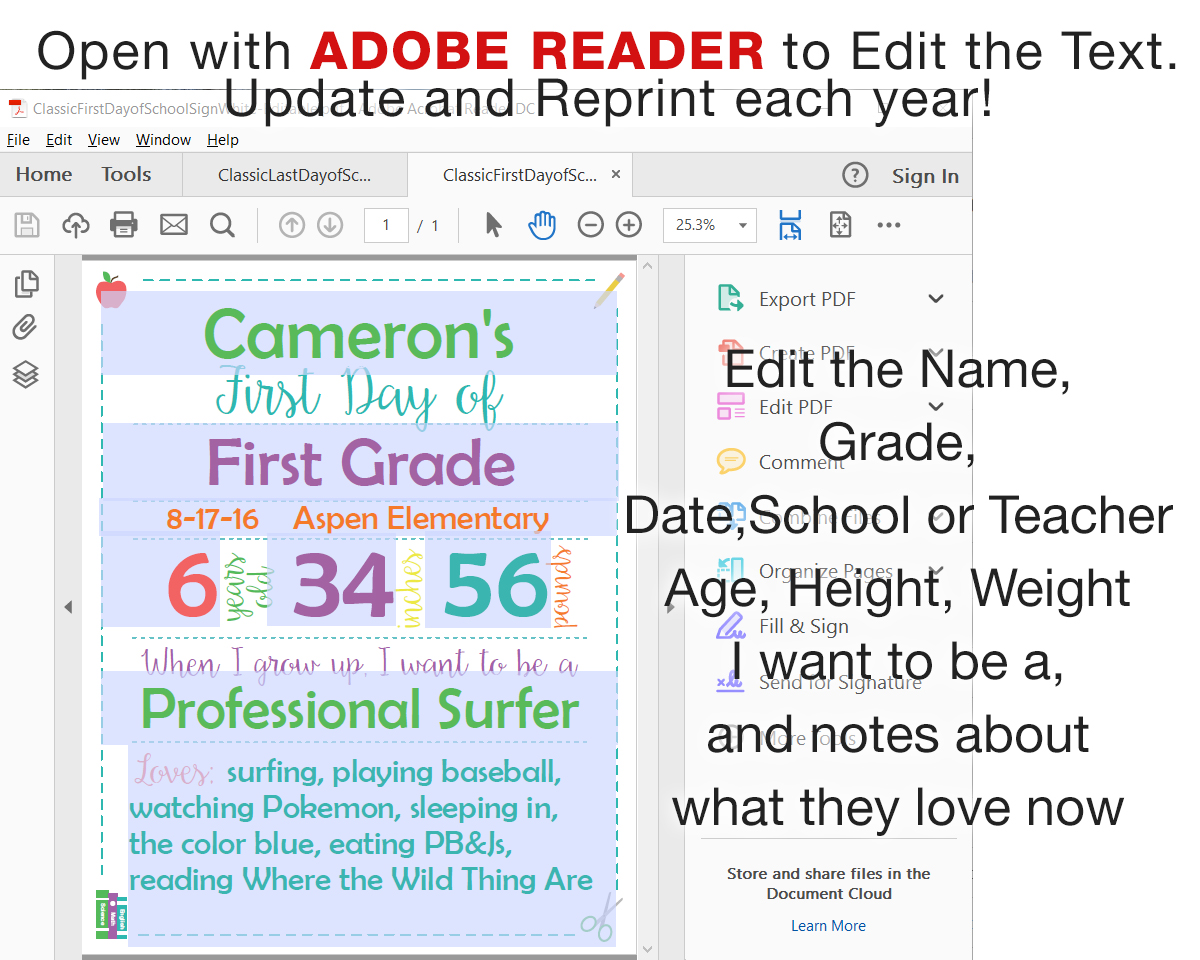Open the more tools ellipsis menu
1200x960 pixels.
(x=889, y=225)
